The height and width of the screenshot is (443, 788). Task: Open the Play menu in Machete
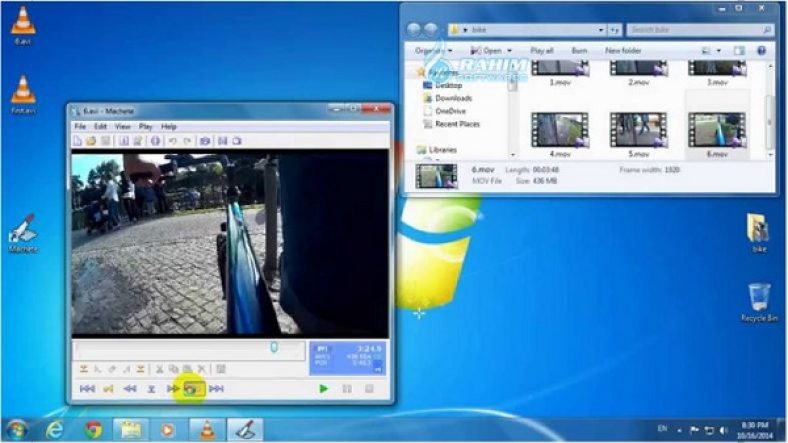pyautogui.click(x=146, y=127)
